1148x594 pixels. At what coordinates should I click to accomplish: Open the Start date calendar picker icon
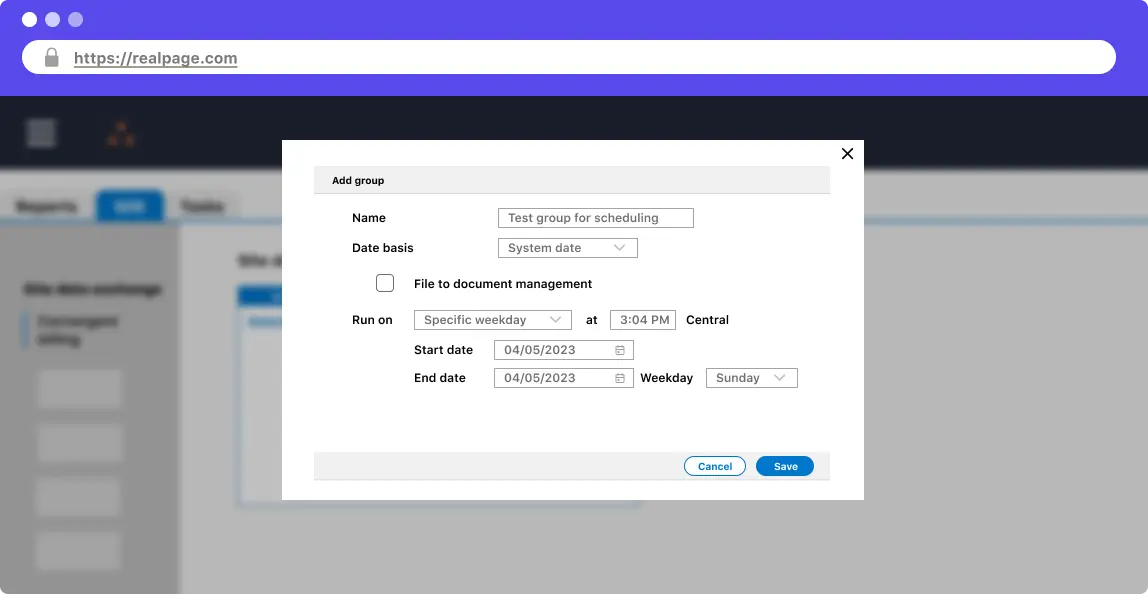620,350
